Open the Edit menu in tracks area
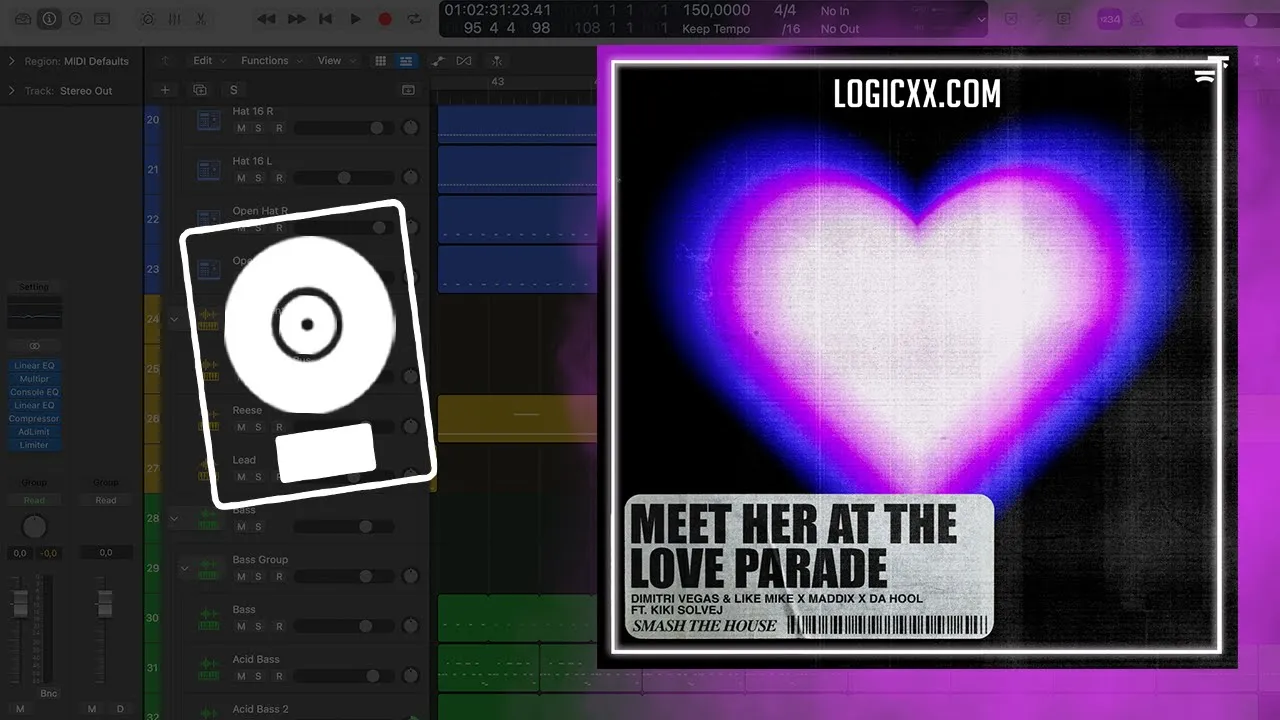1280x720 pixels. [x=209, y=61]
